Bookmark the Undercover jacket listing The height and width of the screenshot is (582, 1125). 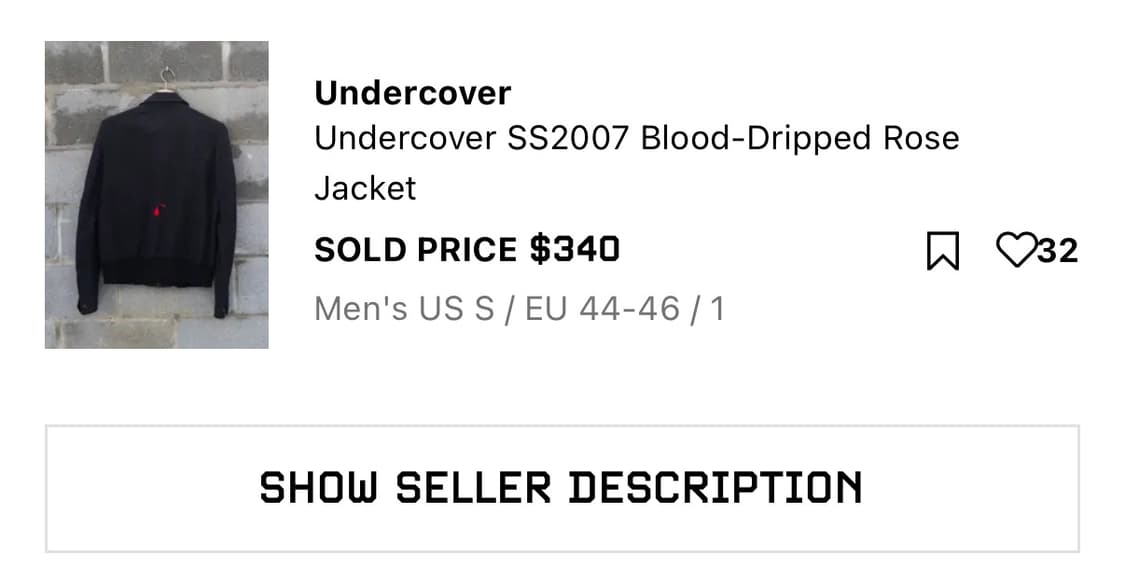tap(942, 250)
